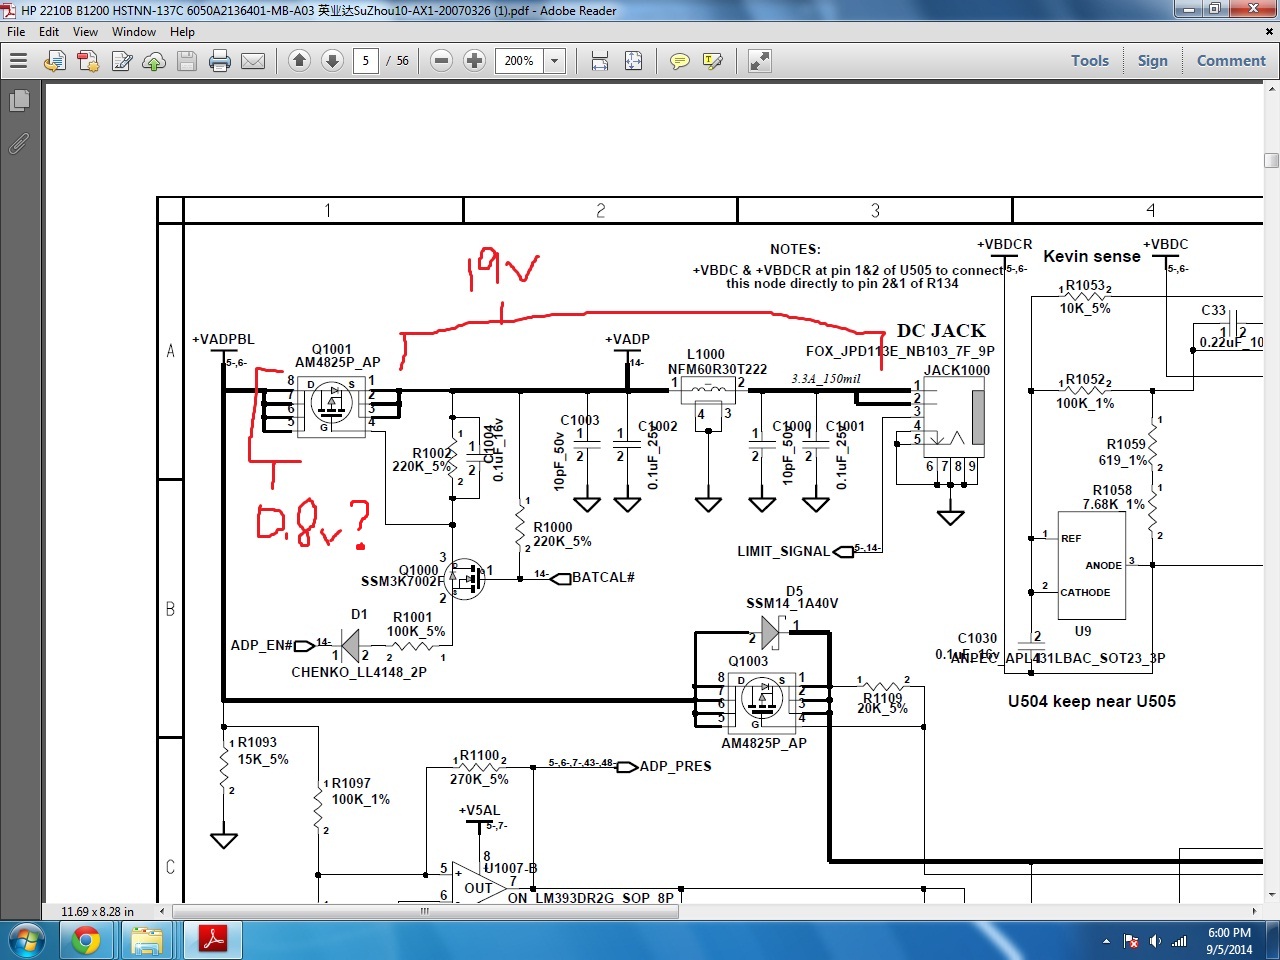Click the fit width scrolling icon
The width and height of the screenshot is (1280, 960).
[x=600, y=61]
